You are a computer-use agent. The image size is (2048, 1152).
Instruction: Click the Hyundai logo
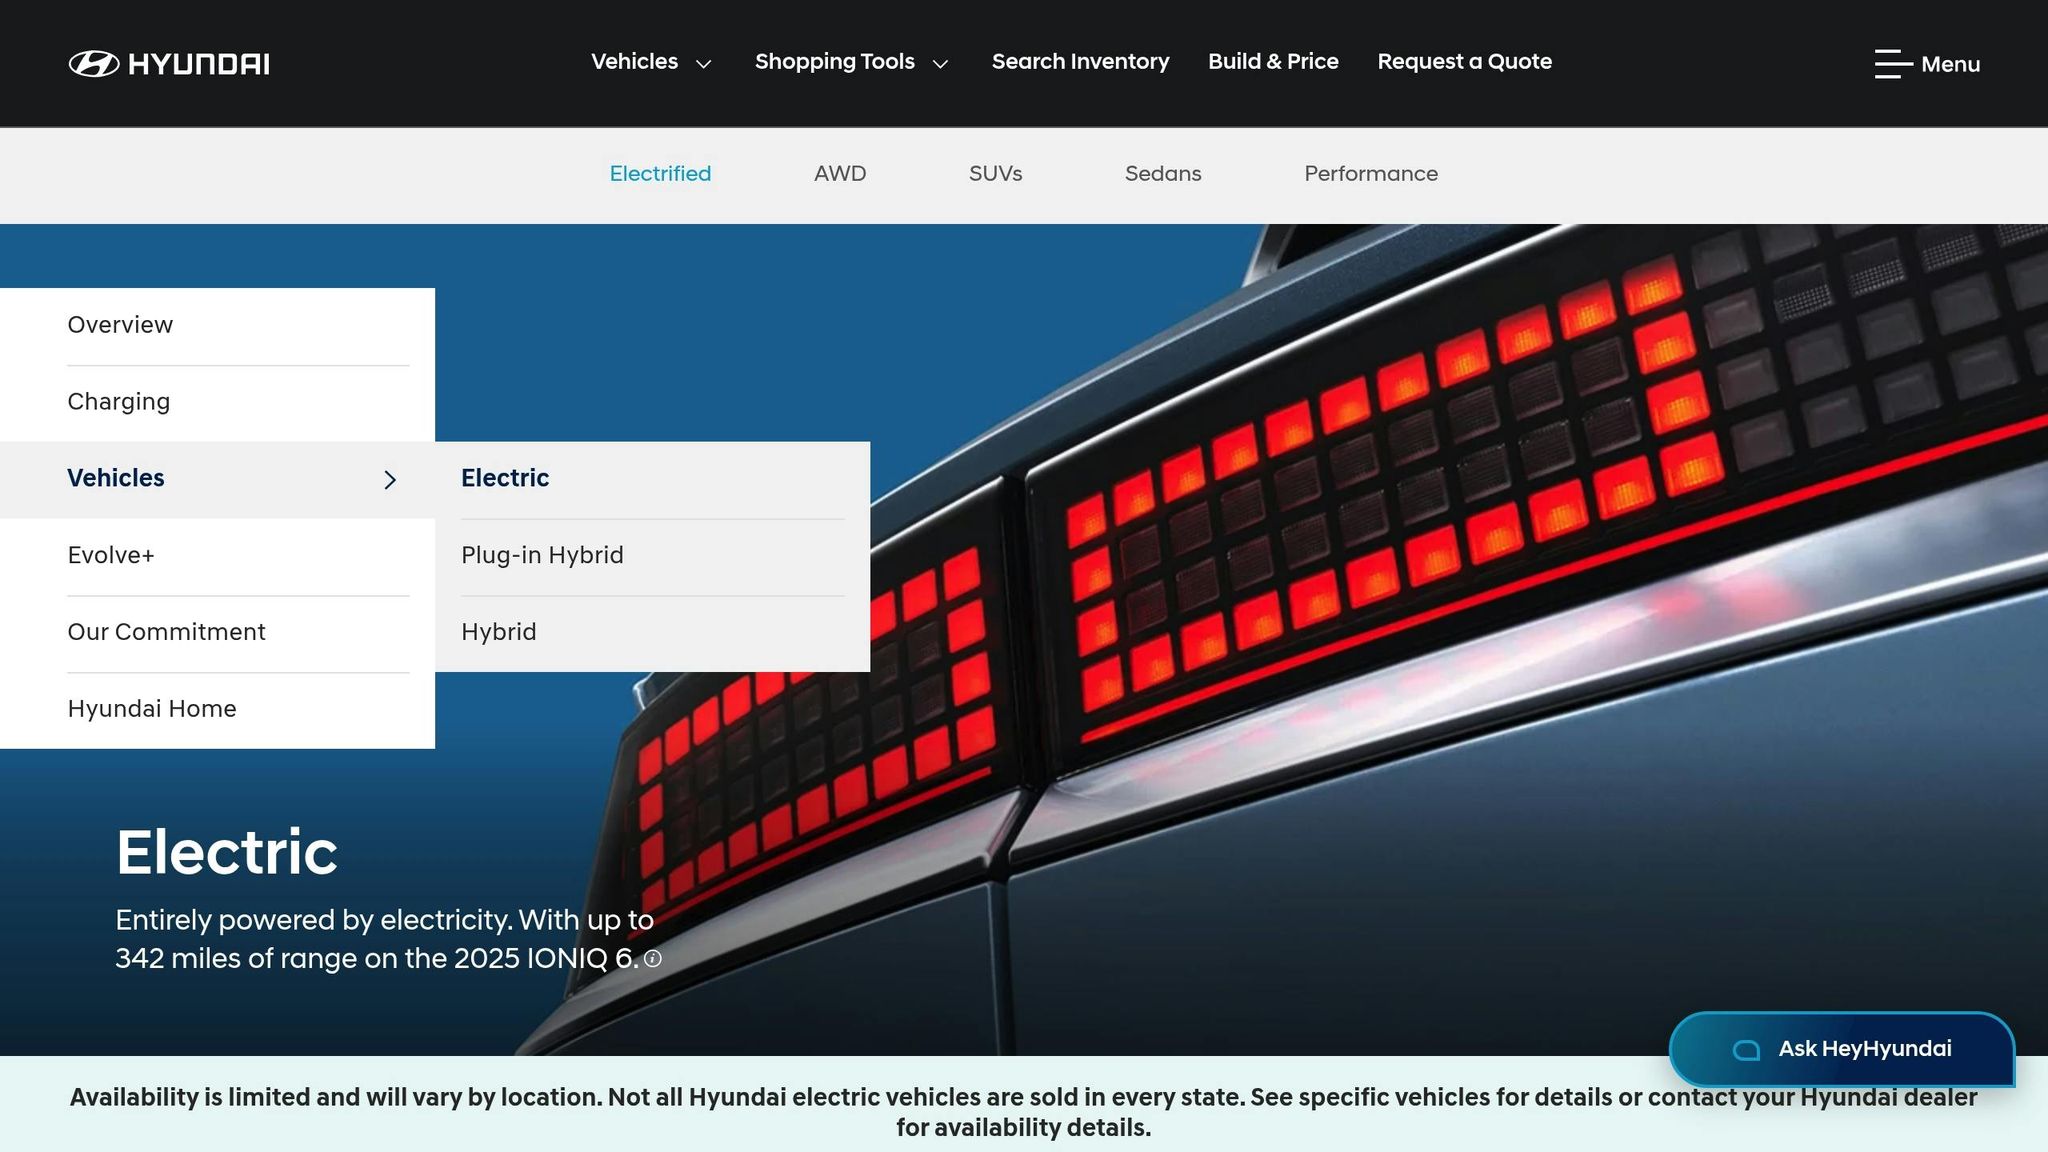[x=169, y=64]
